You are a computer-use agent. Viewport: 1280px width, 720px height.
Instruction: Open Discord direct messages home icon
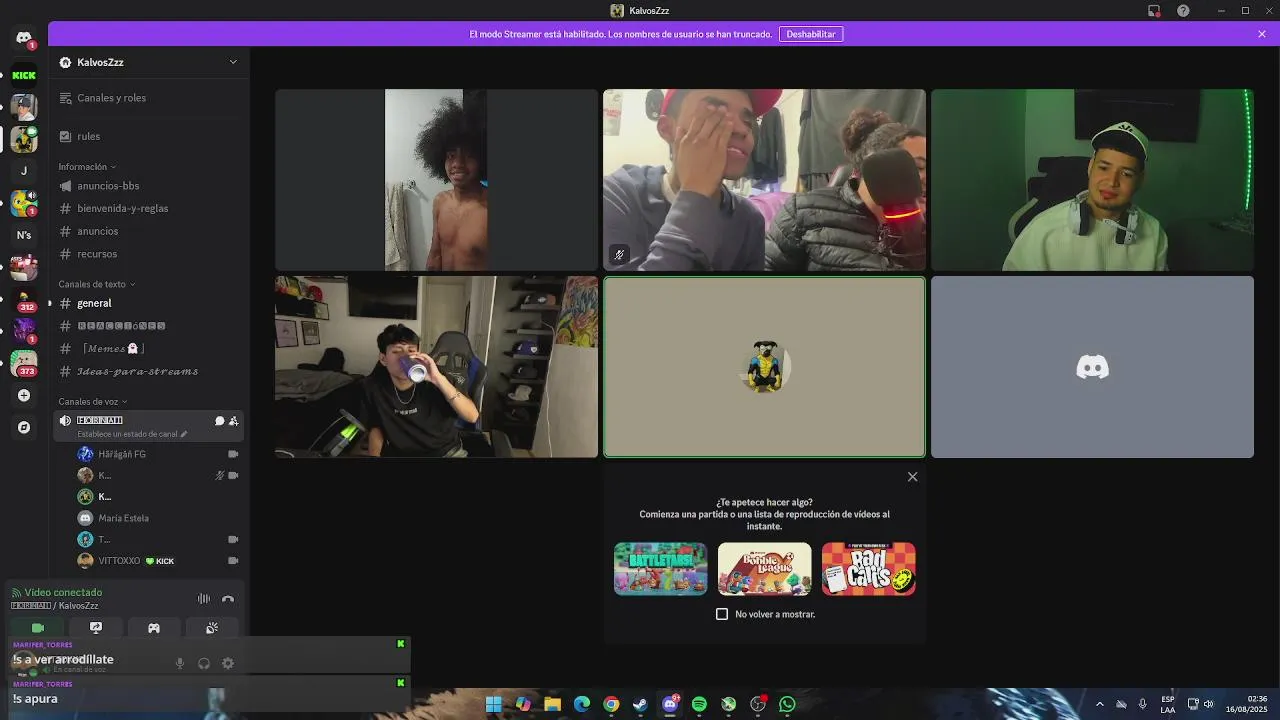coord(24,38)
